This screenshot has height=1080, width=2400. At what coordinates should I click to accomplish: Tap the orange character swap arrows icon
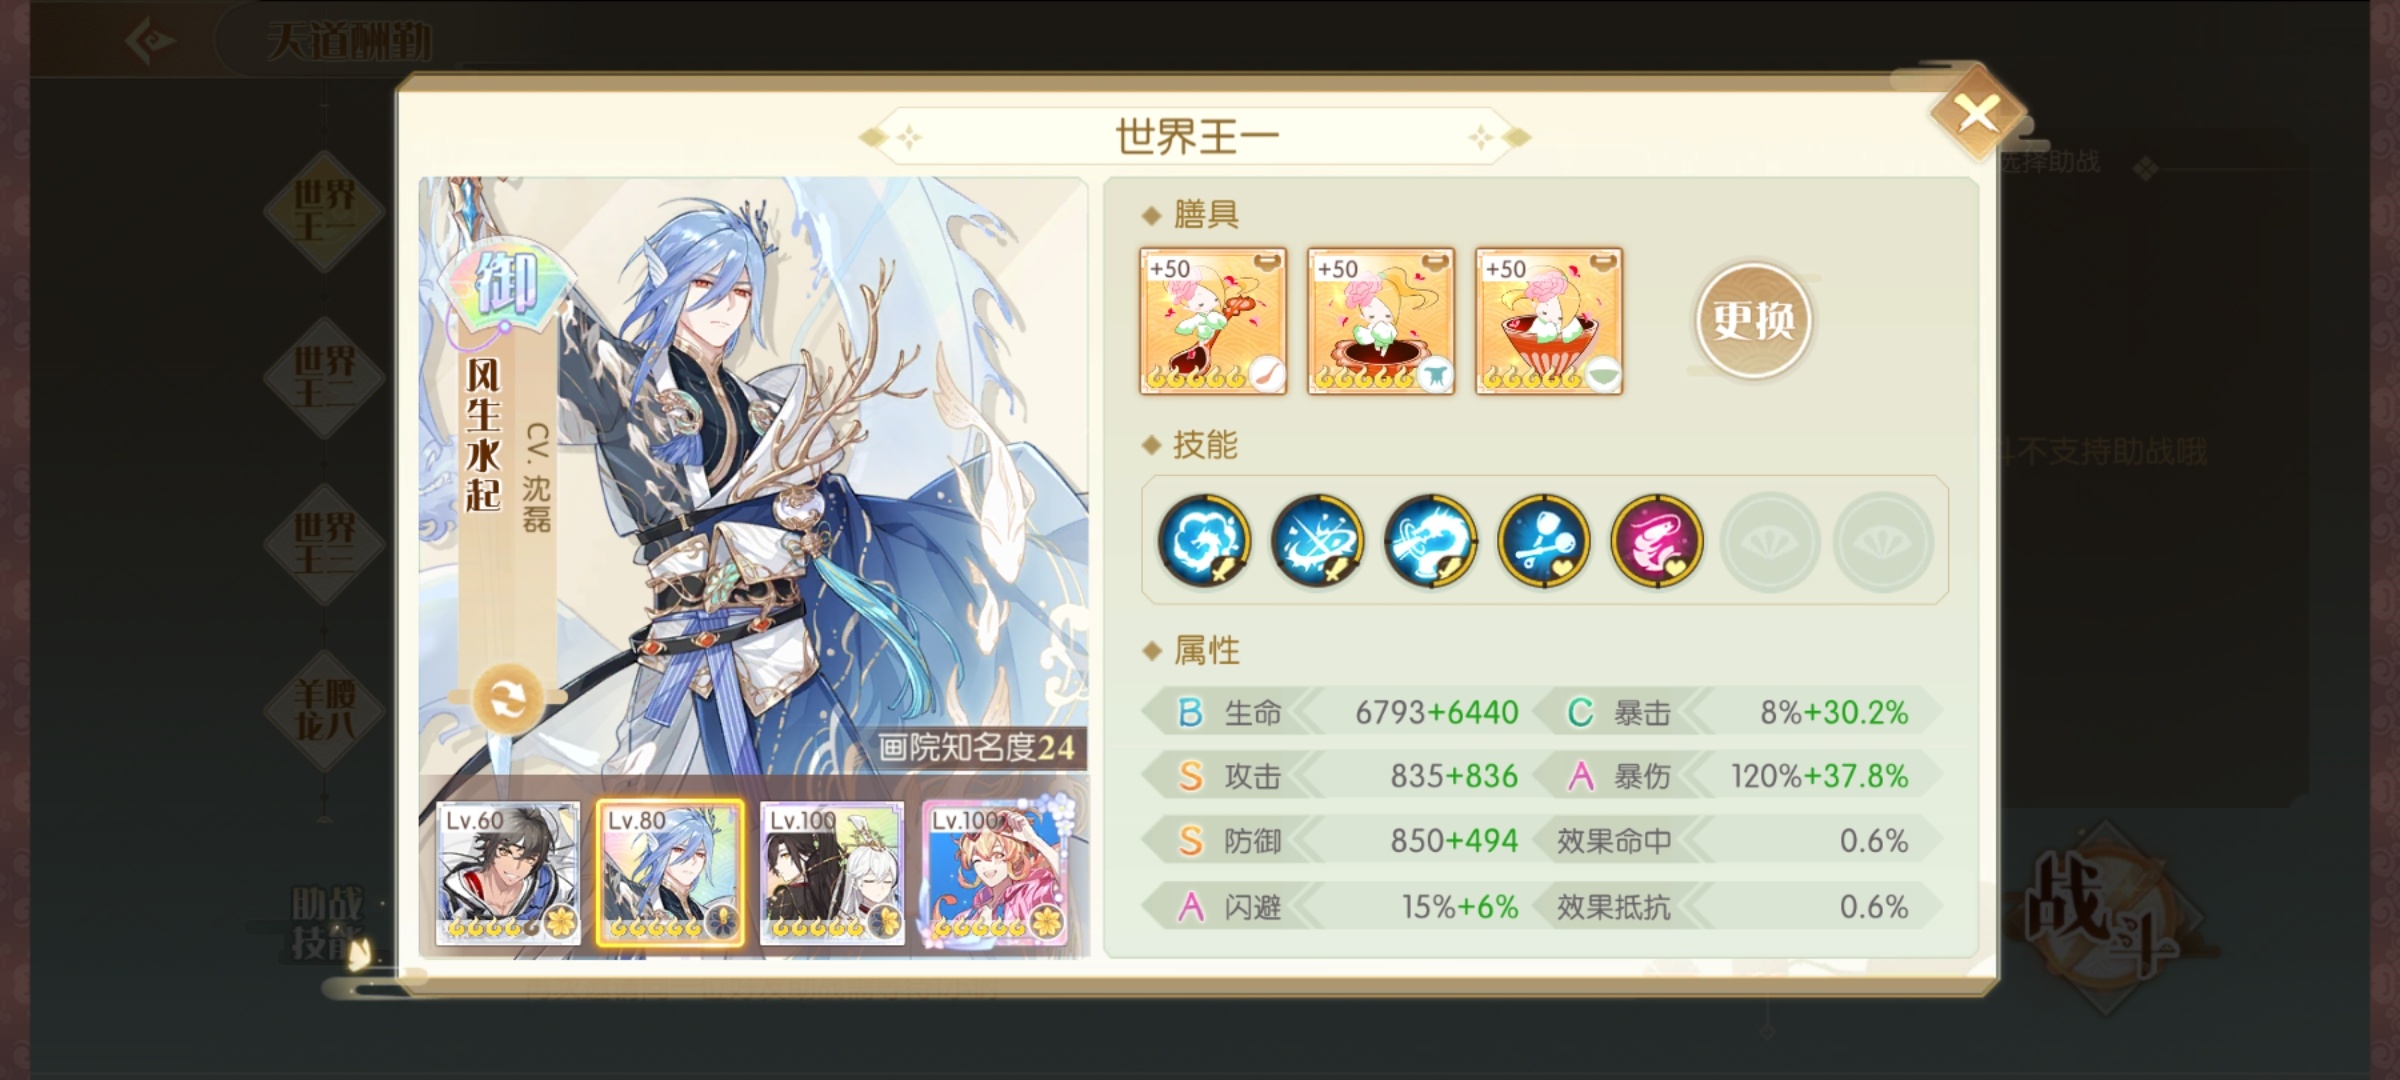[507, 698]
